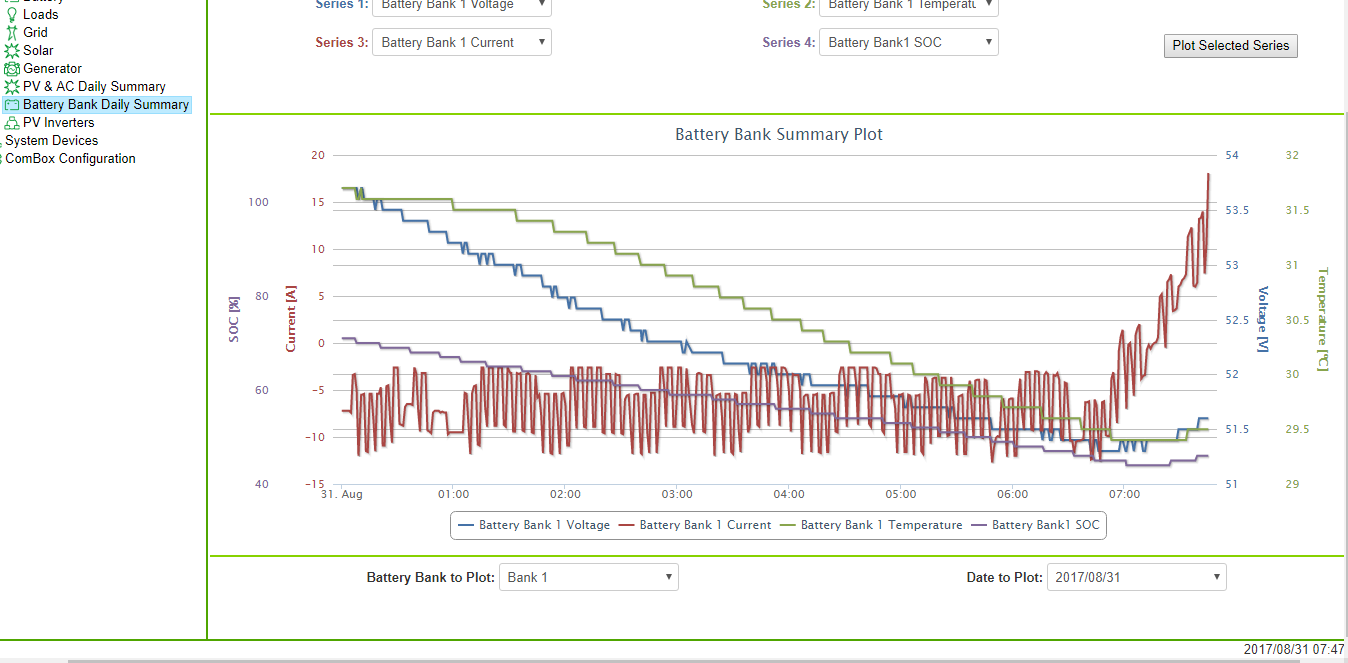This screenshot has width=1348, height=663.
Task: Click the PV Inverters icon
Action: point(12,123)
